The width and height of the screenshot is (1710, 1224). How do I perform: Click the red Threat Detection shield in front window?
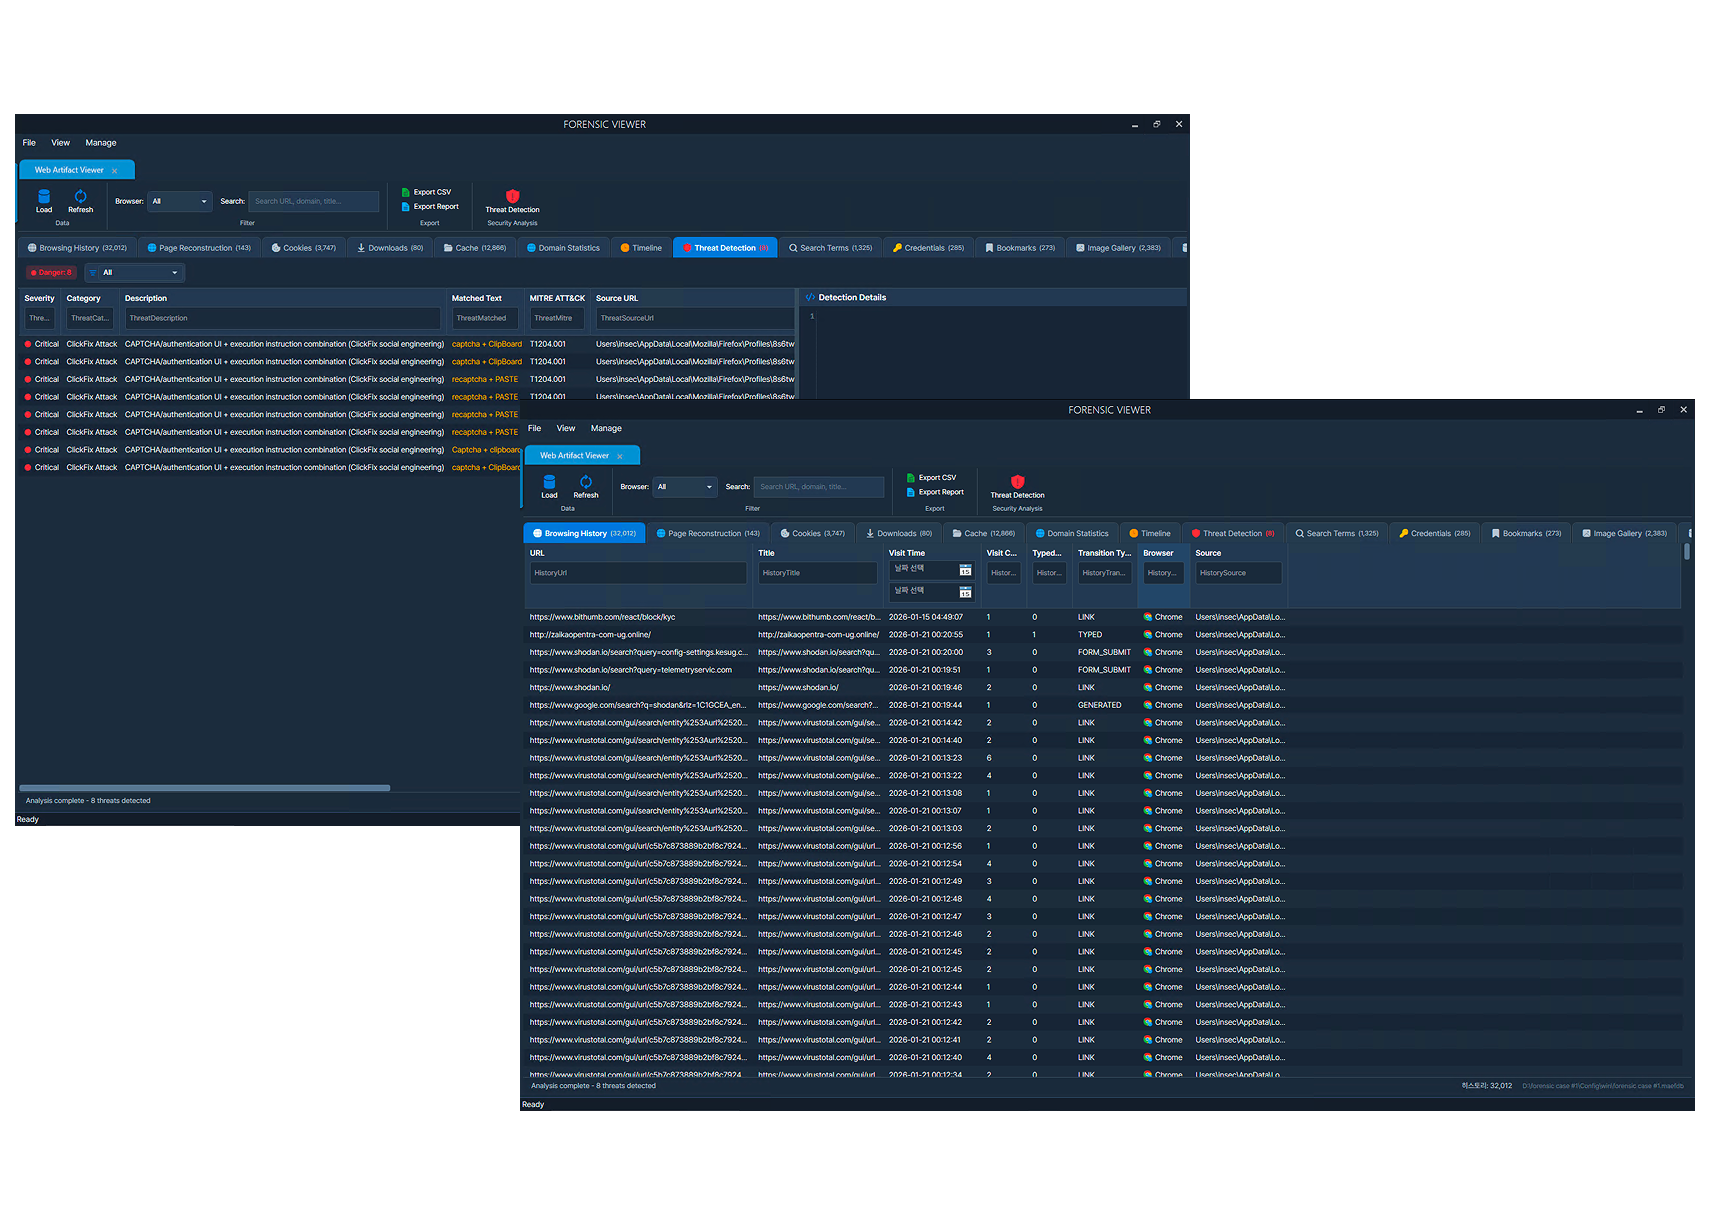pyautogui.click(x=1017, y=482)
